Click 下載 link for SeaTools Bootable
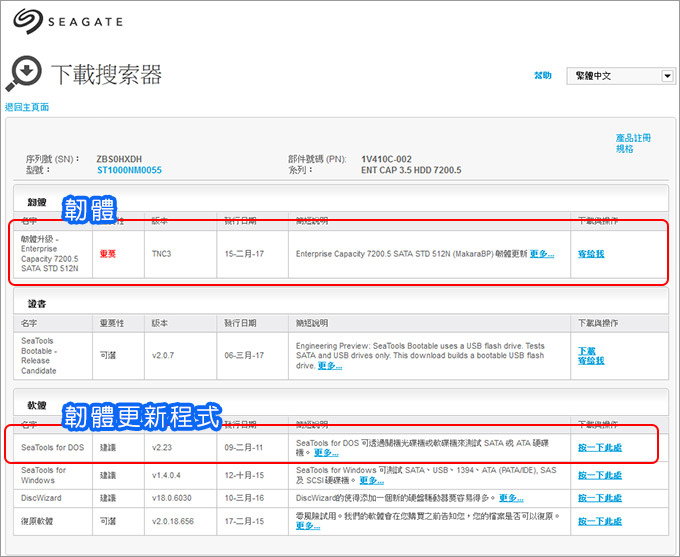Screen dimensions: 680x557 pos(587,351)
